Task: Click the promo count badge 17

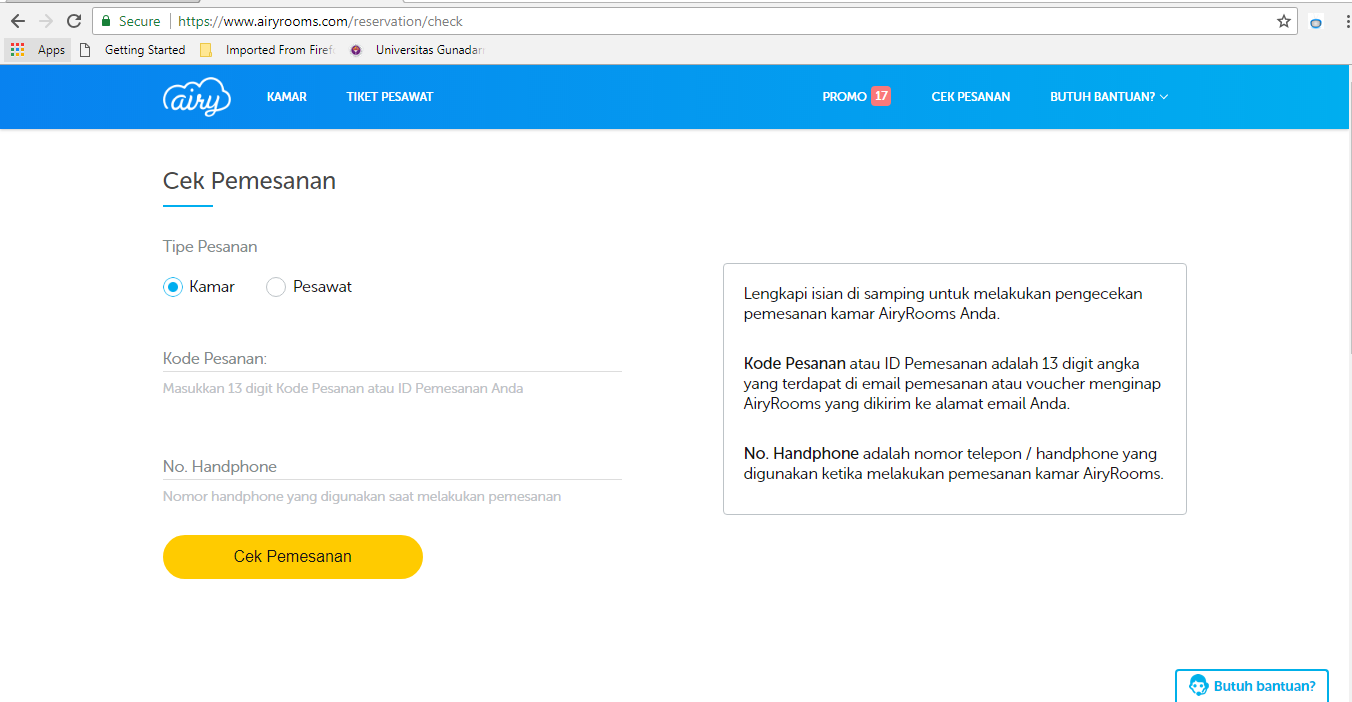Action: pos(881,96)
